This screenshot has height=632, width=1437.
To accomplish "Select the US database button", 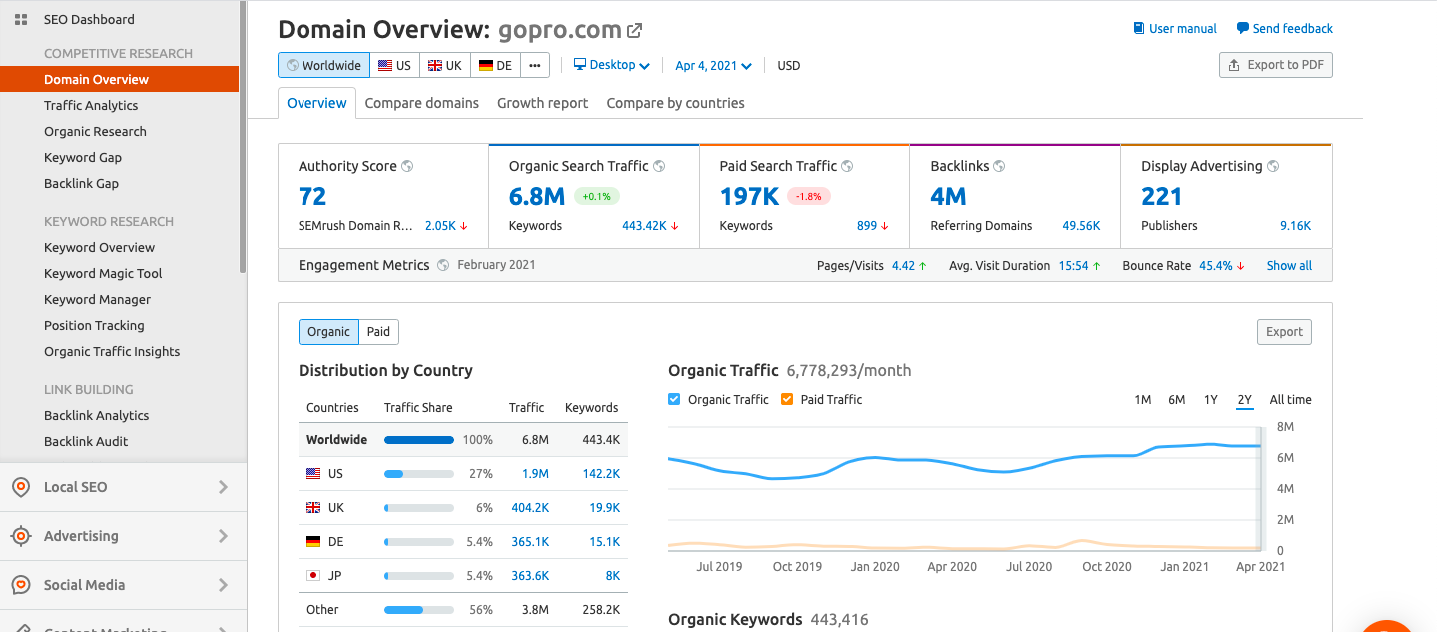I will pos(394,65).
